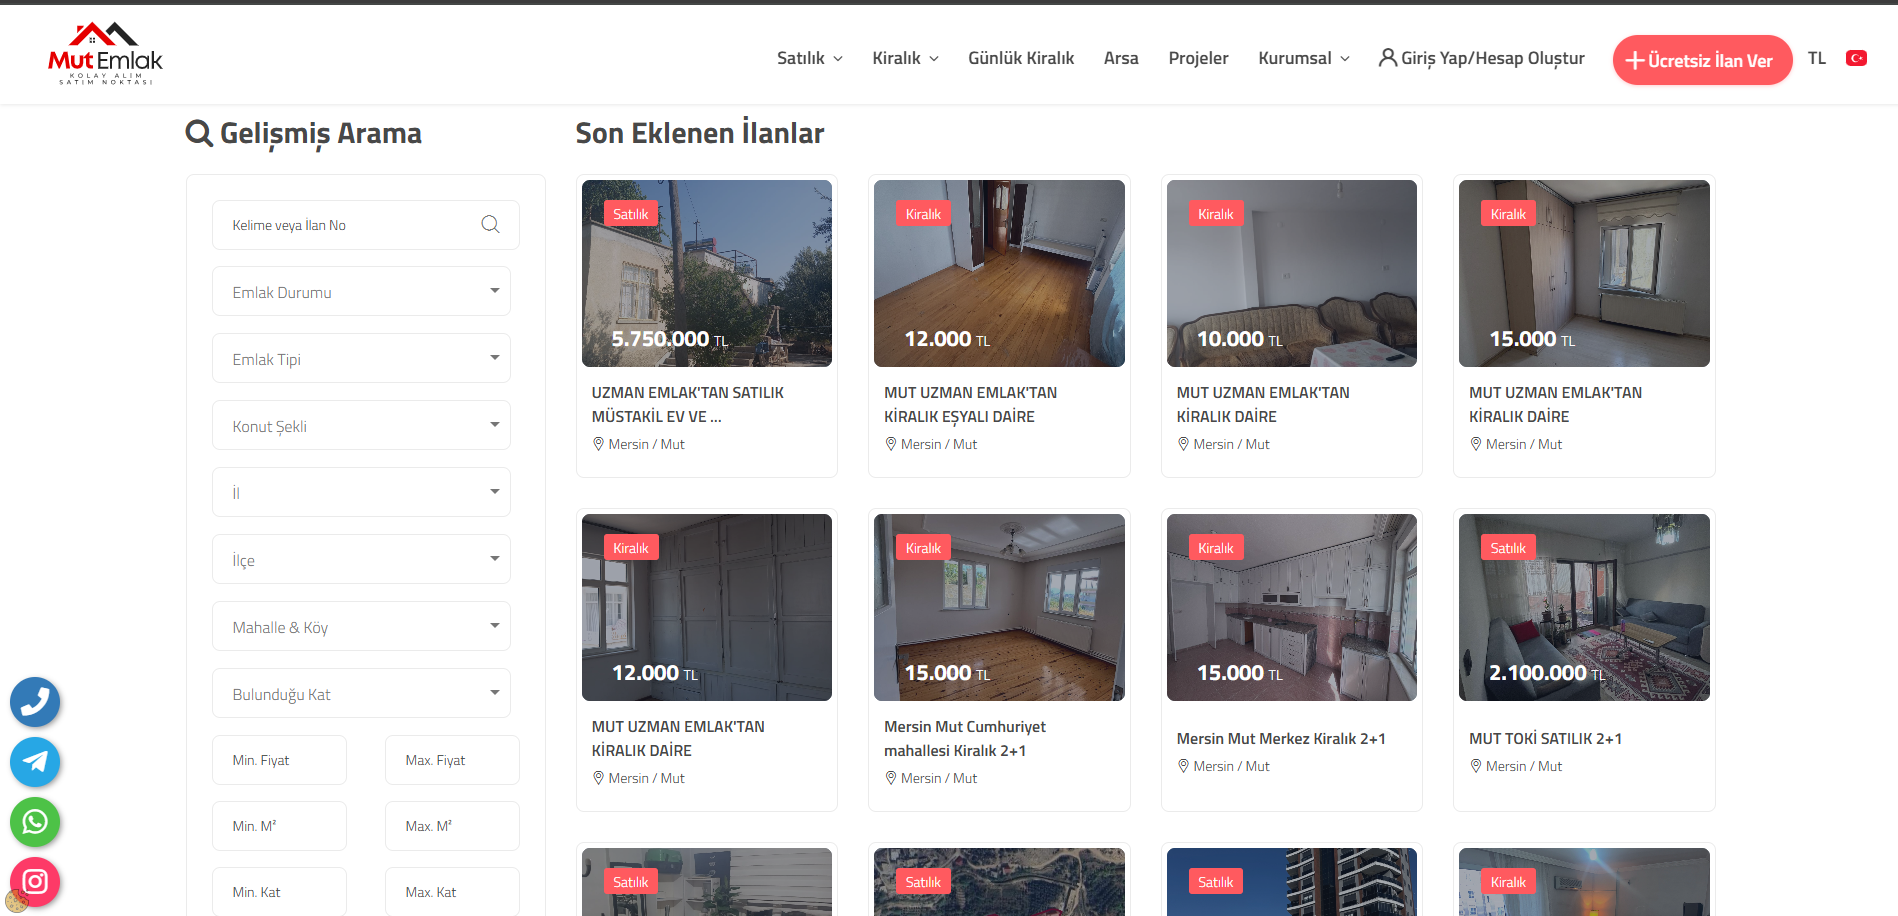Expand the Konut Şekli dropdown

pos(361,426)
